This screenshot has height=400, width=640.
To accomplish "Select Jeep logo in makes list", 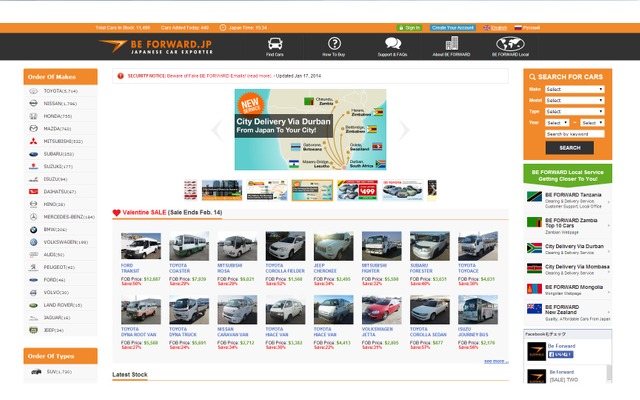I will pyautogui.click(x=33, y=330).
